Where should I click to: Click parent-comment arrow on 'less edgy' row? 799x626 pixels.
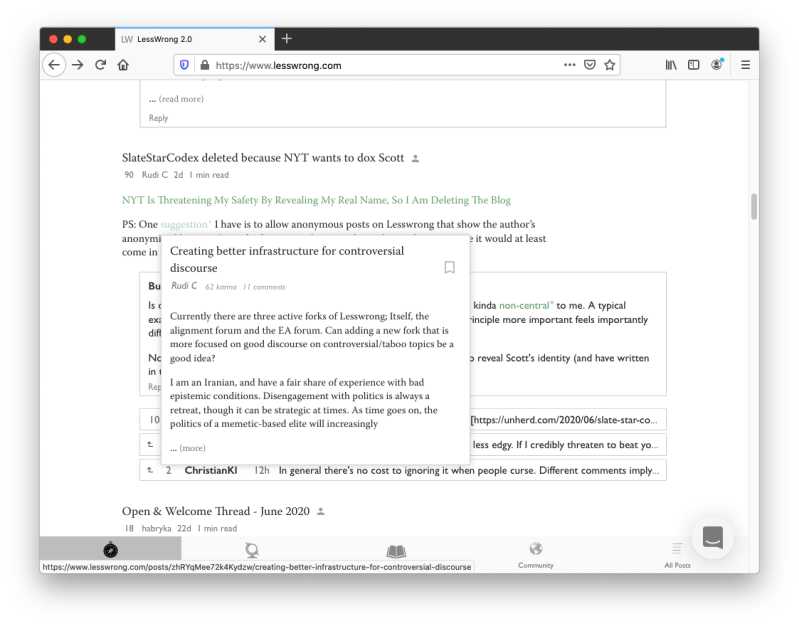(x=150, y=444)
